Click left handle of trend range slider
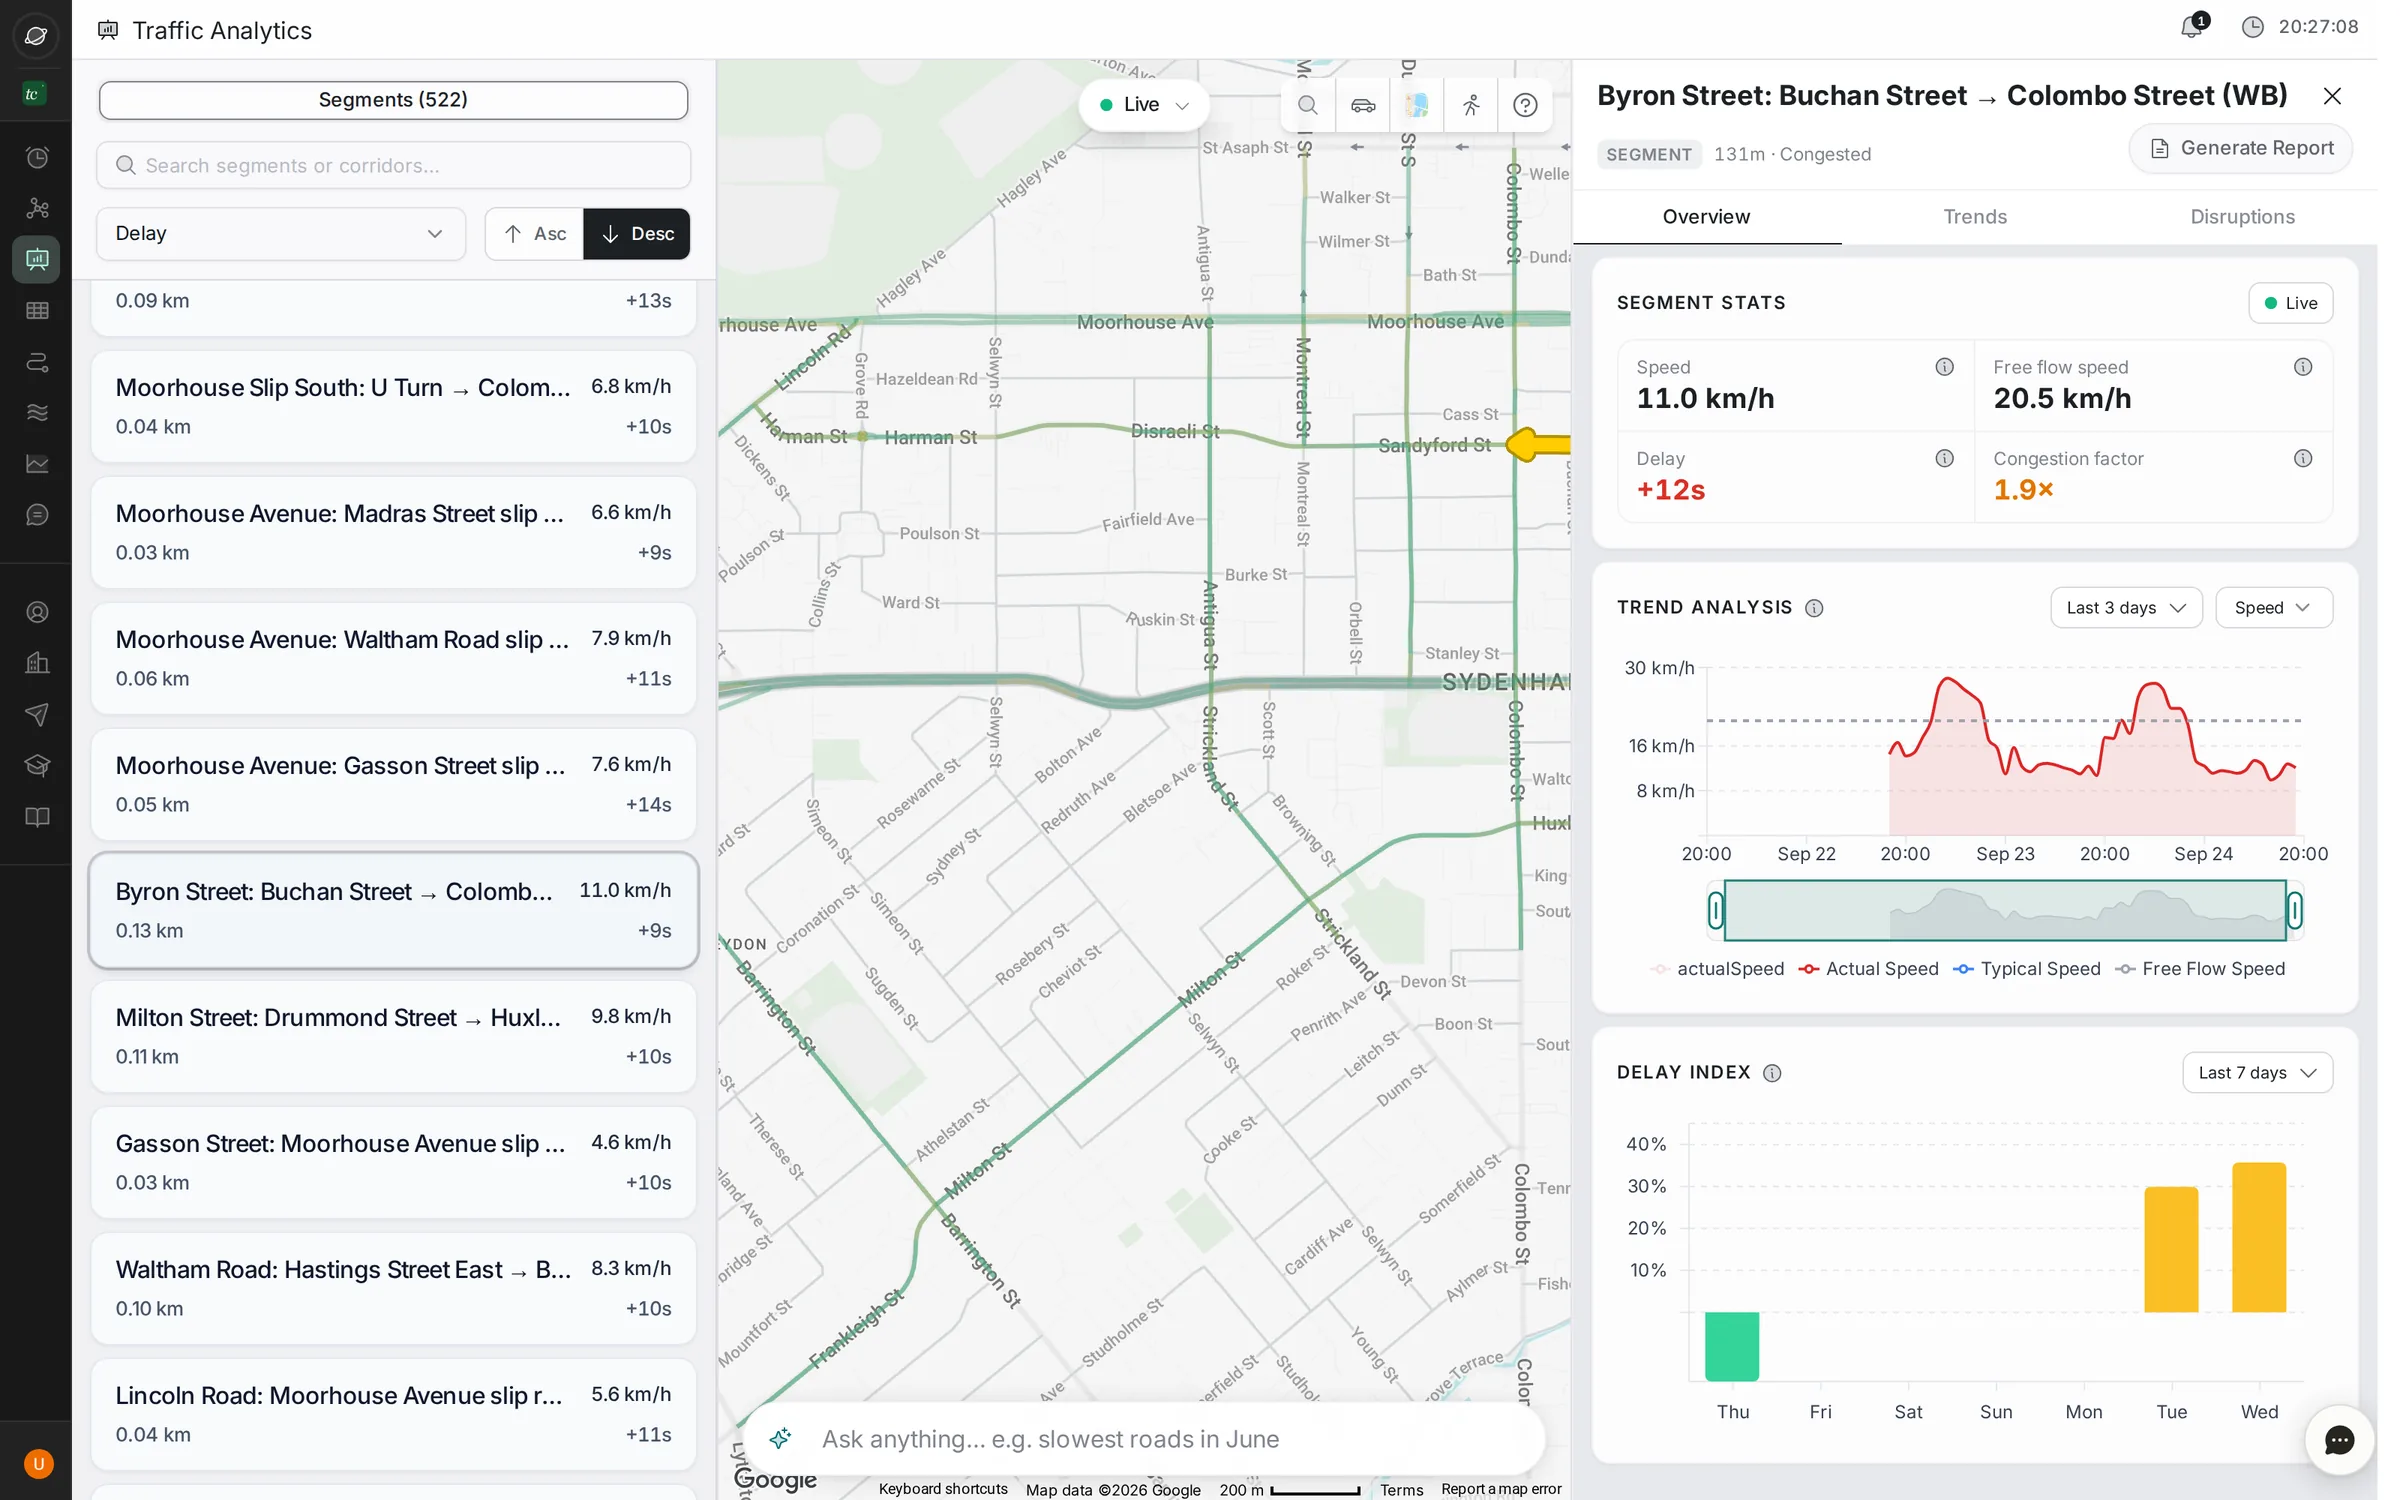Screen dimensions: 2400x1500 tap(1716, 911)
